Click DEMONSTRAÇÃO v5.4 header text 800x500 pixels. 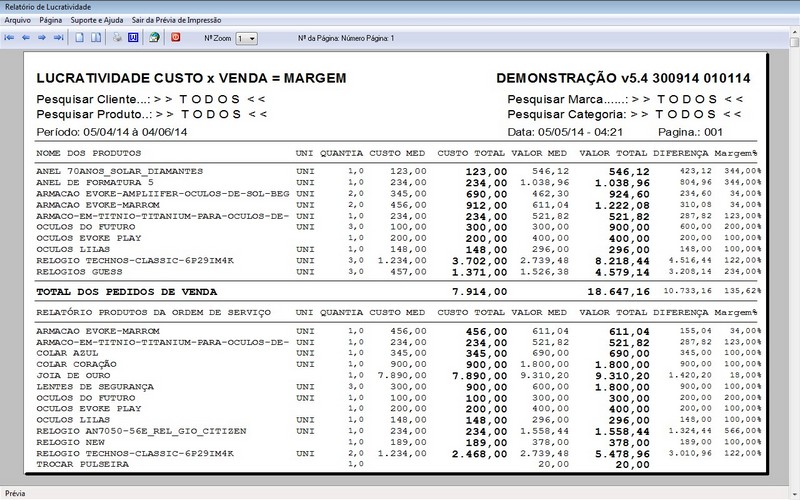[623, 78]
